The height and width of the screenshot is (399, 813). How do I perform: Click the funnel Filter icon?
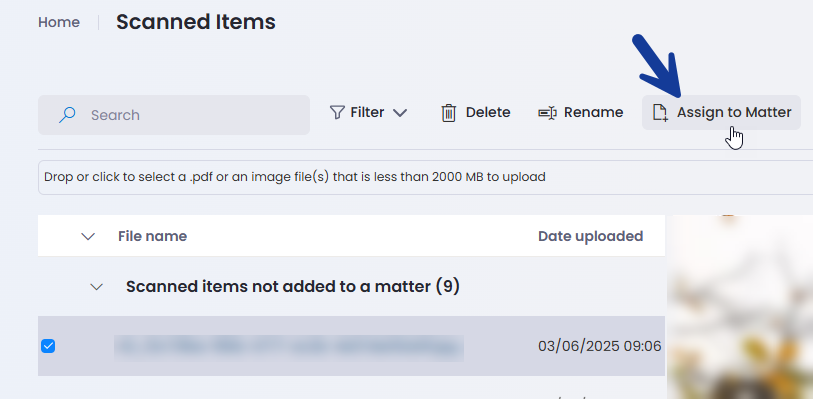pyautogui.click(x=337, y=112)
